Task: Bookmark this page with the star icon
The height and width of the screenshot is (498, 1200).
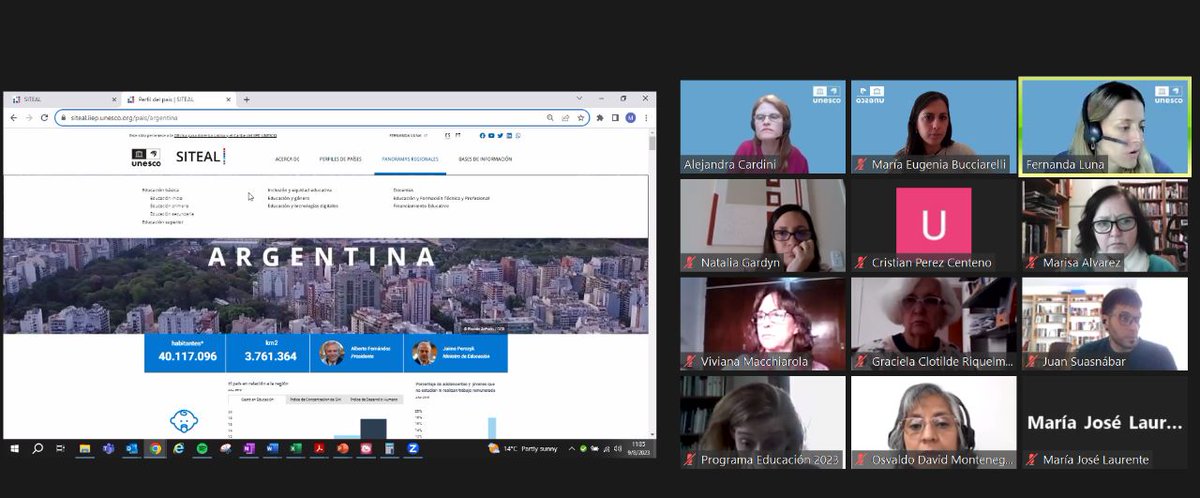Action: click(580, 117)
